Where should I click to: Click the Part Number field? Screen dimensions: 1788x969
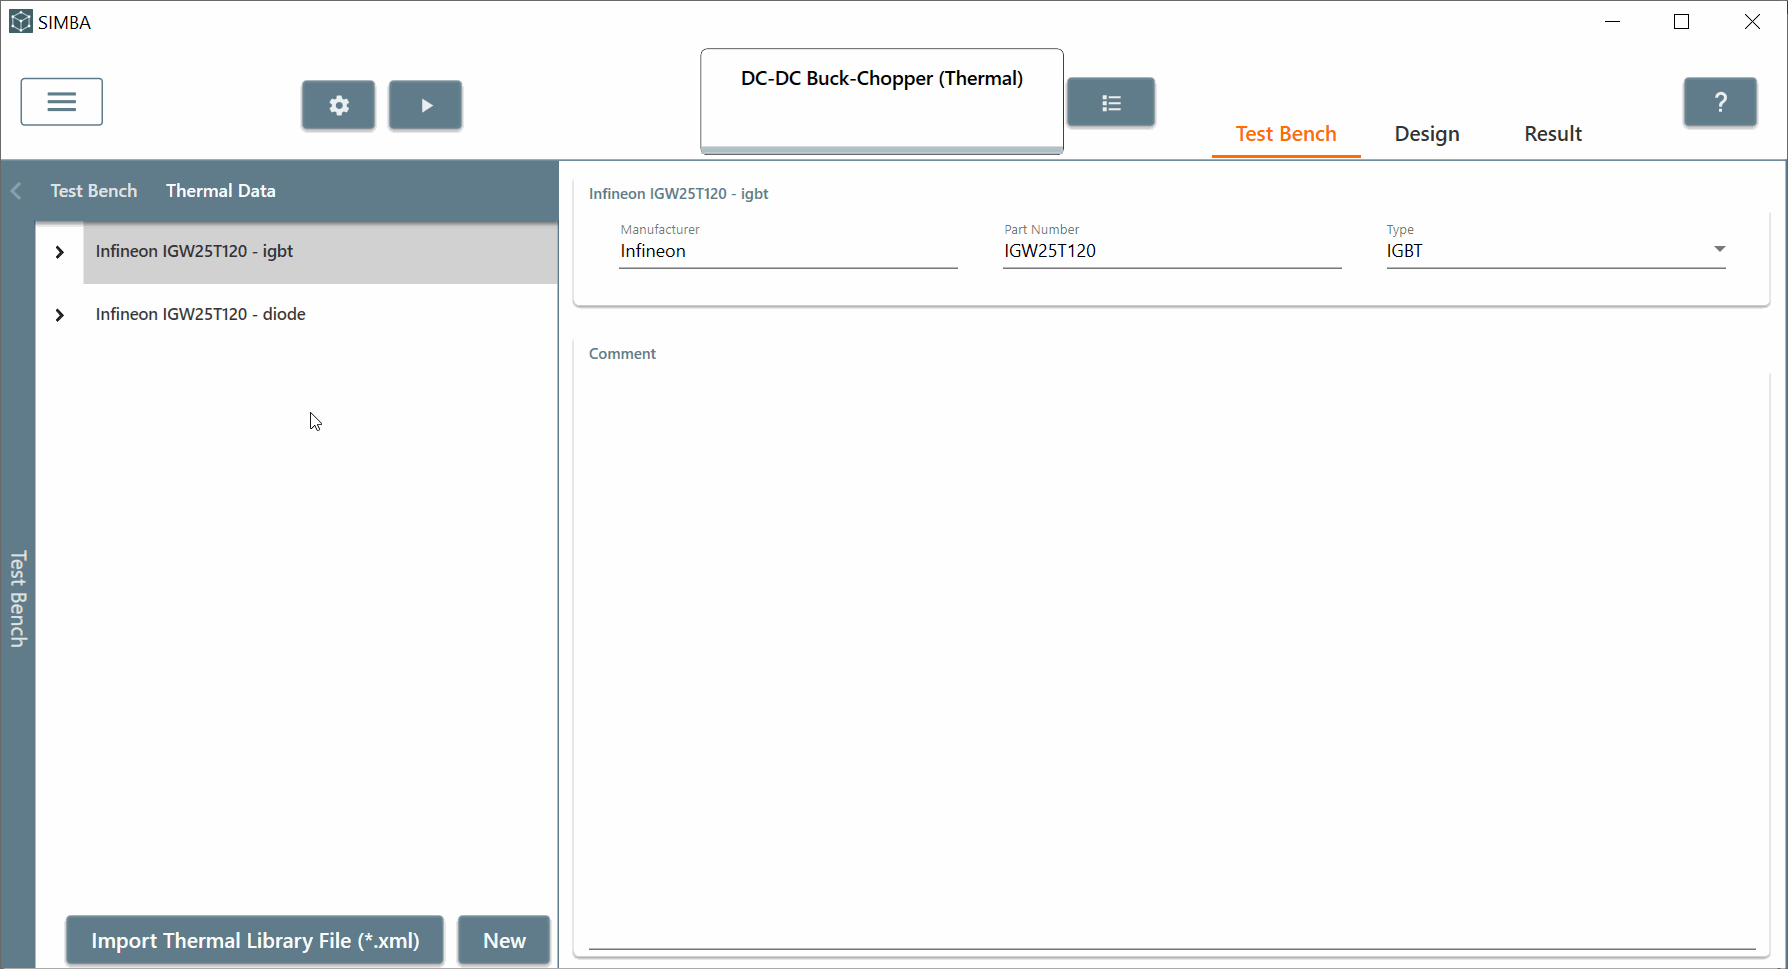coord(1171,251)
